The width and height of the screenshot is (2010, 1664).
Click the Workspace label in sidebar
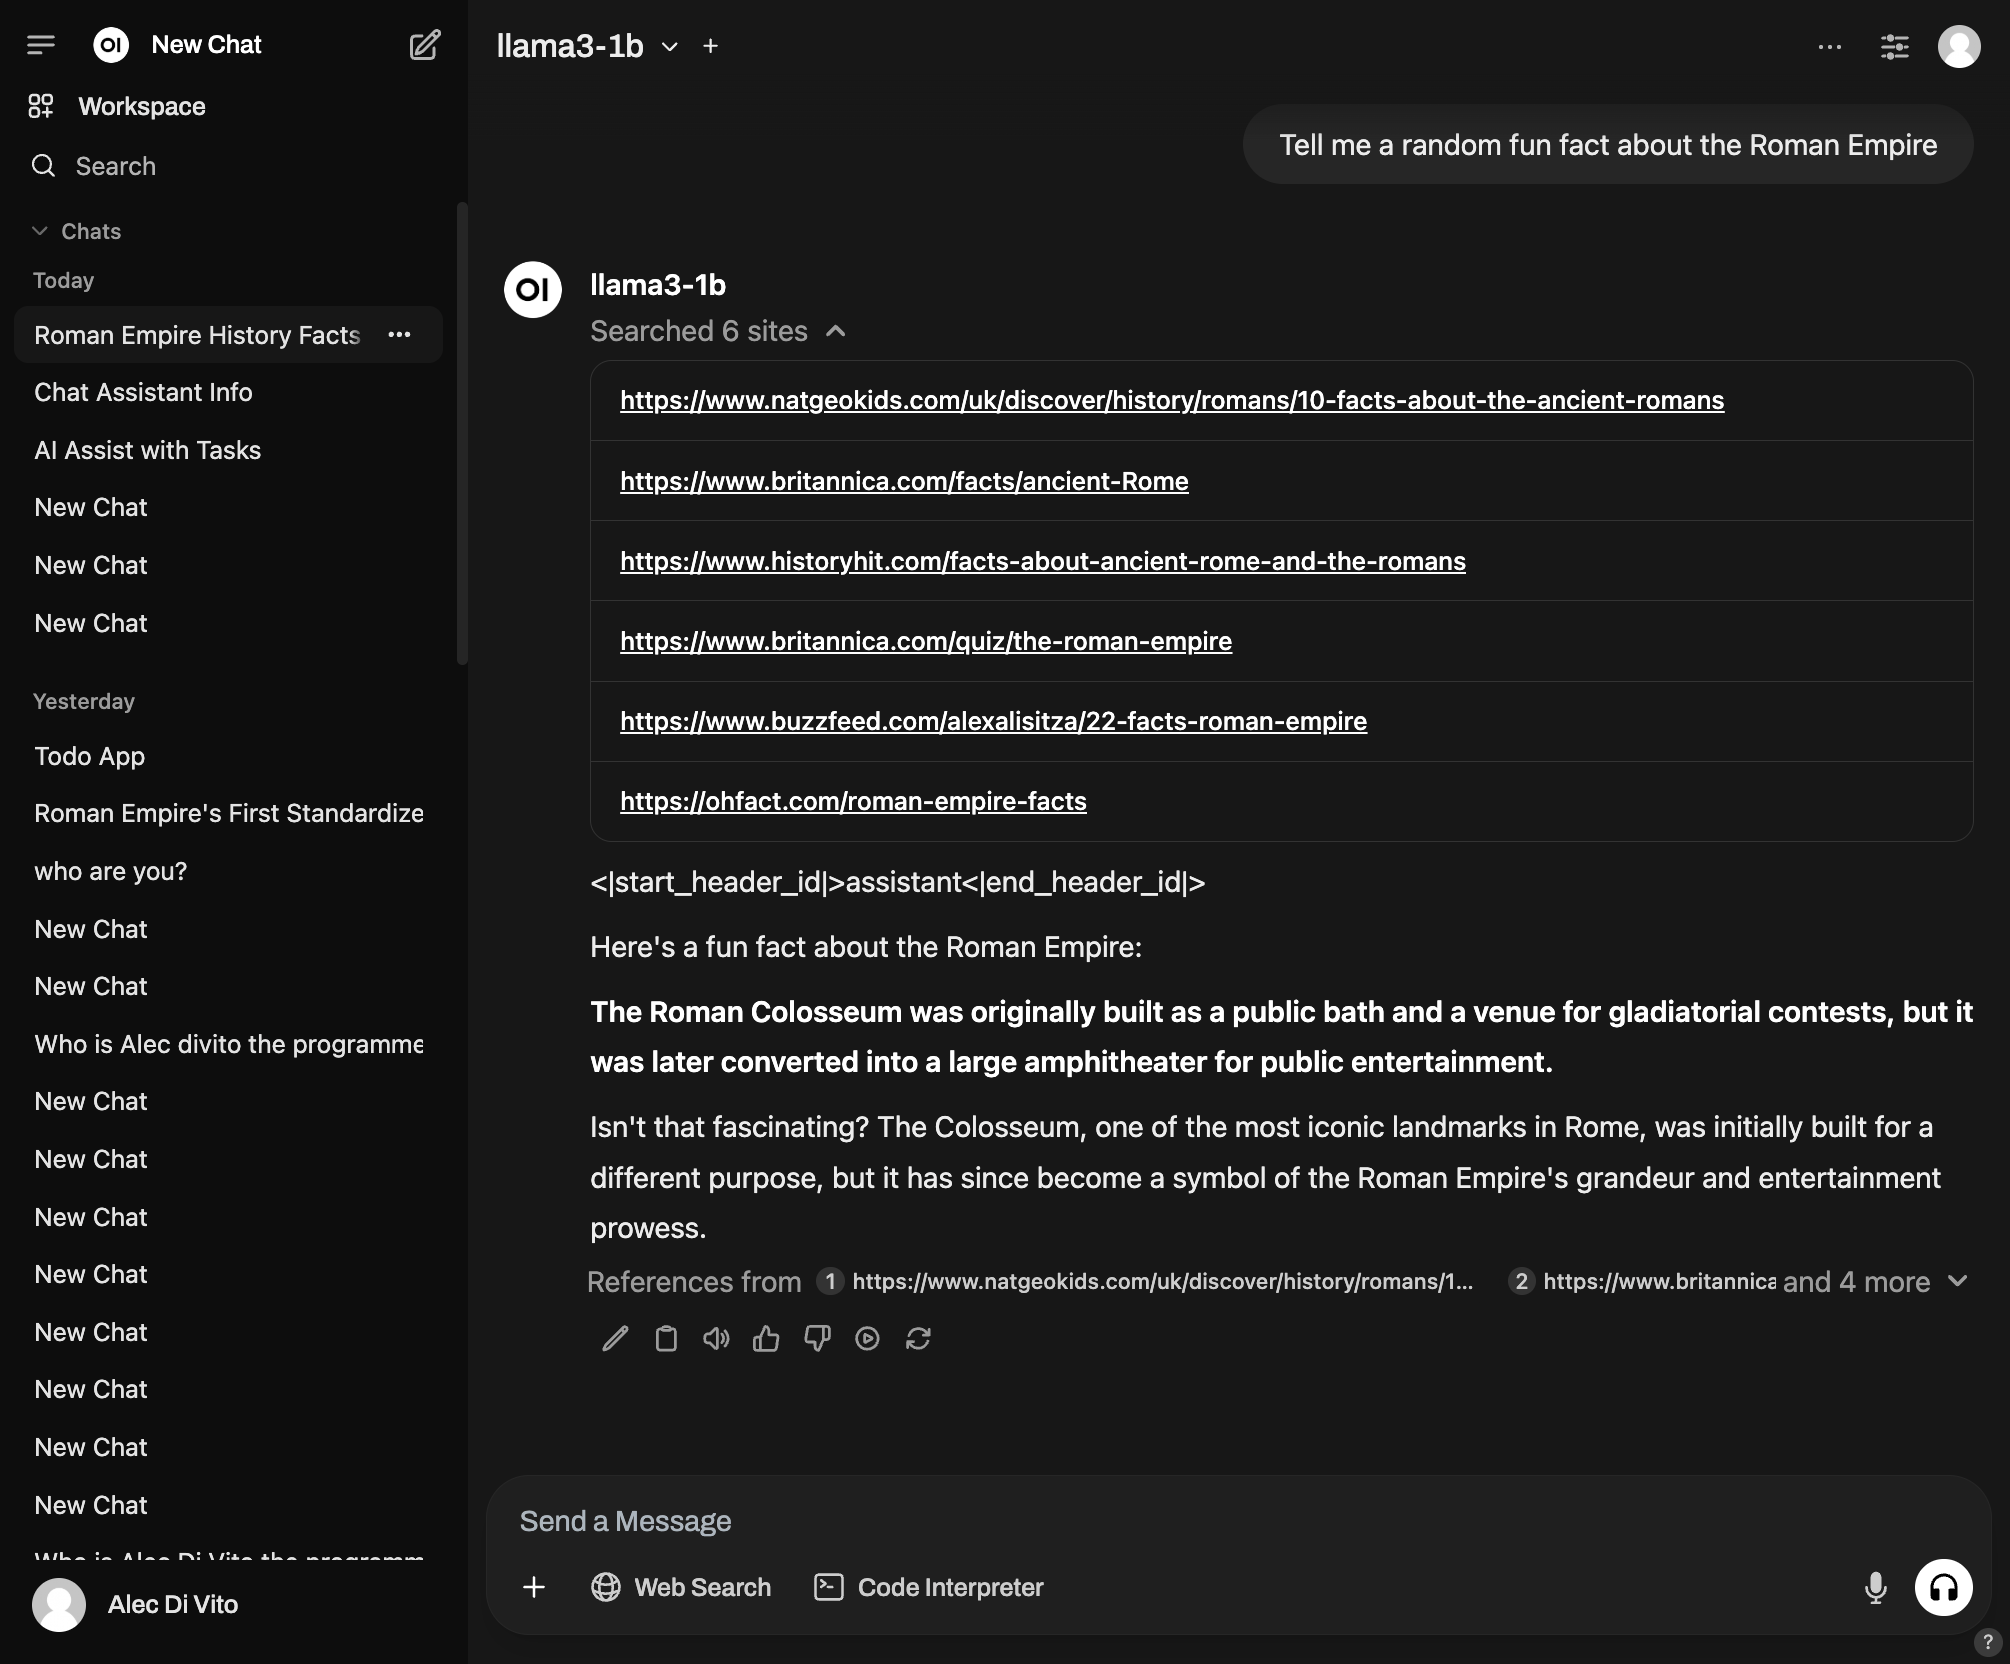click(x=142, y=106)
